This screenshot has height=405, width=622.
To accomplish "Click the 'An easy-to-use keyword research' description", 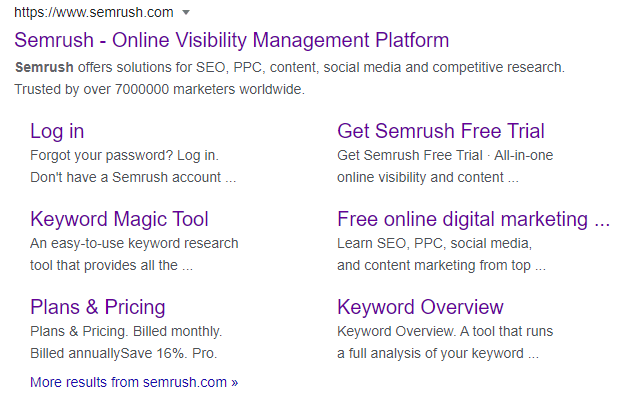I will pyautogui.click(x=134, y=243).
